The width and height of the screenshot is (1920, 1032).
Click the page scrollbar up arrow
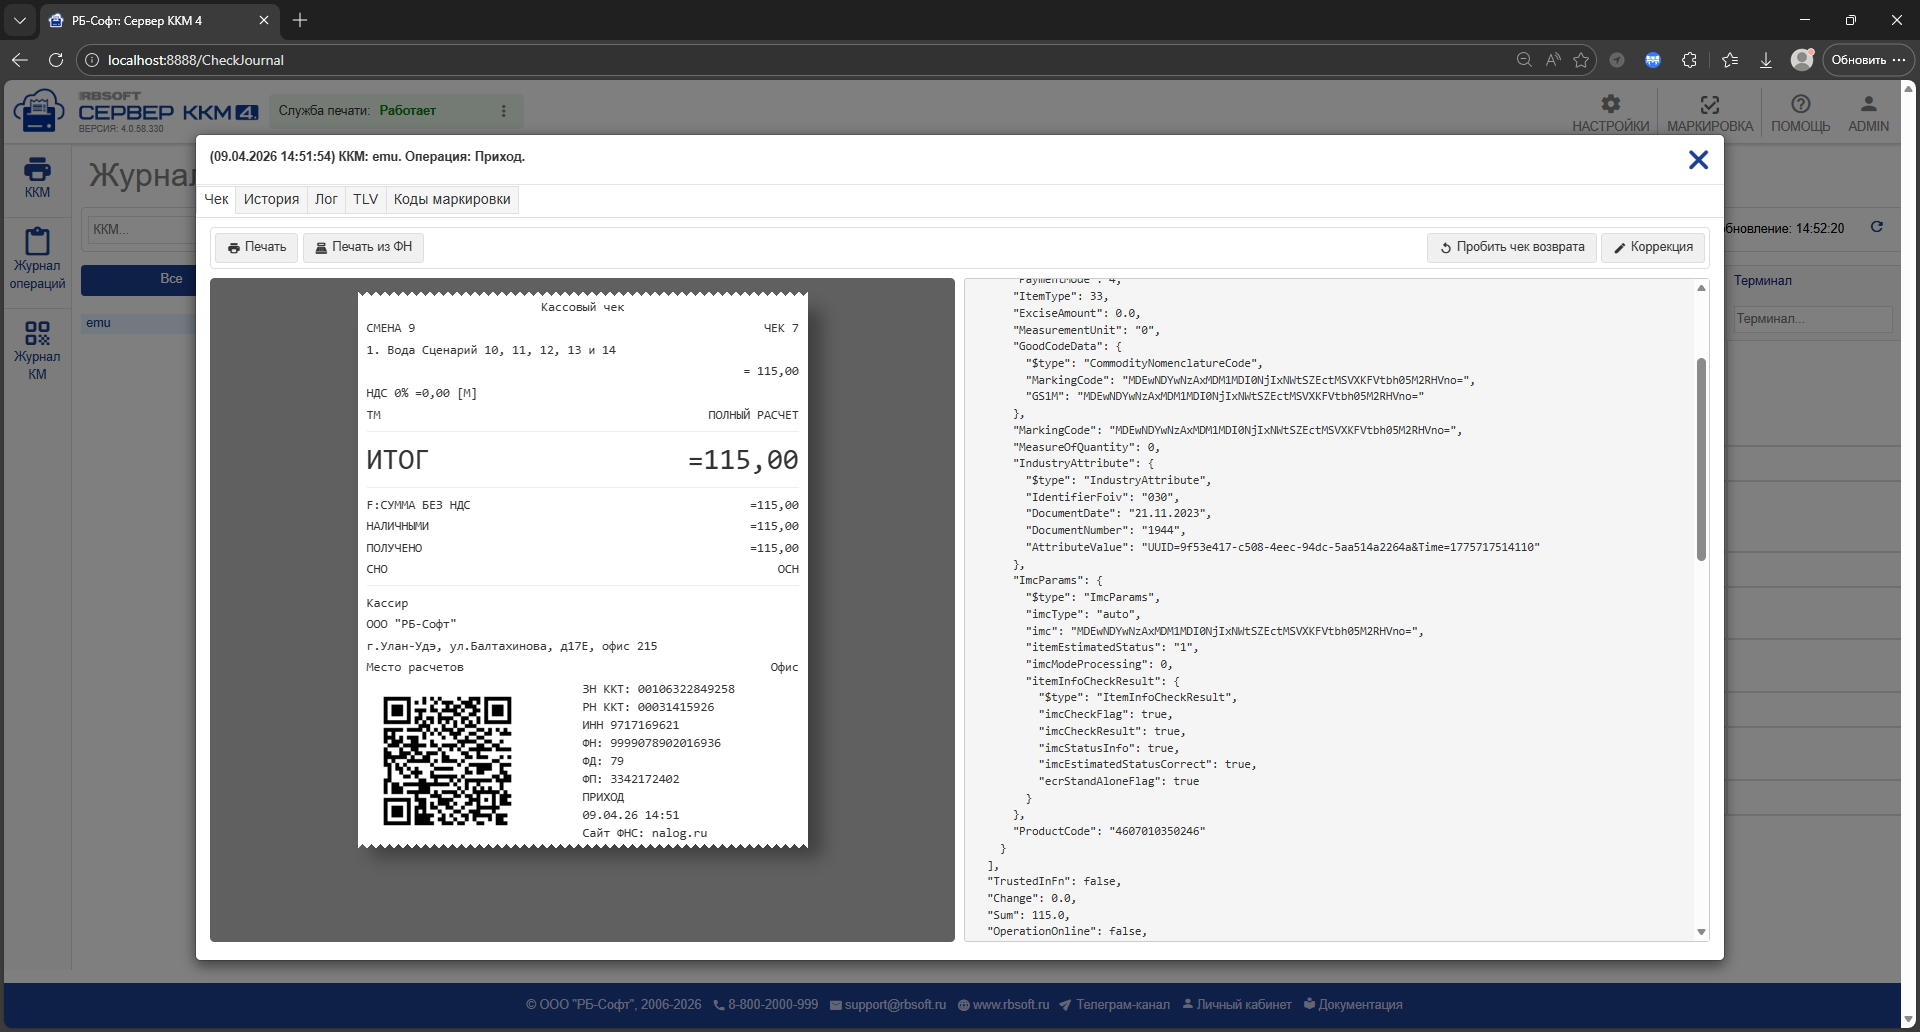point(1909,87)
